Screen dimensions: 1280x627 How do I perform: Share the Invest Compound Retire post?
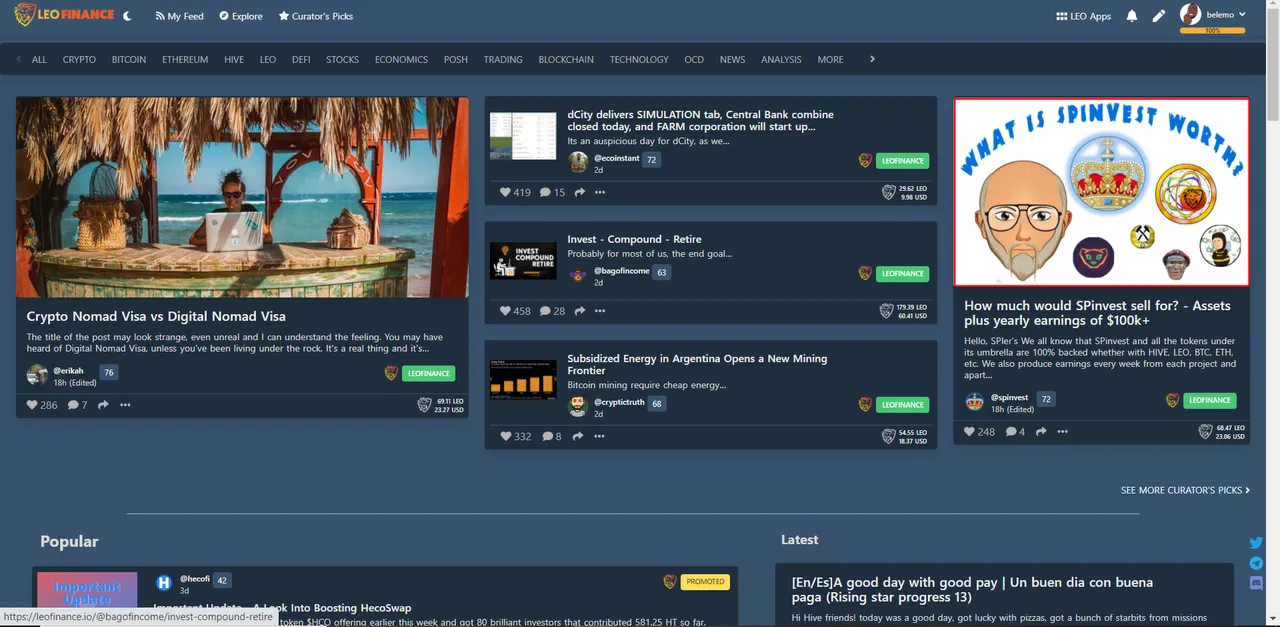579,311
